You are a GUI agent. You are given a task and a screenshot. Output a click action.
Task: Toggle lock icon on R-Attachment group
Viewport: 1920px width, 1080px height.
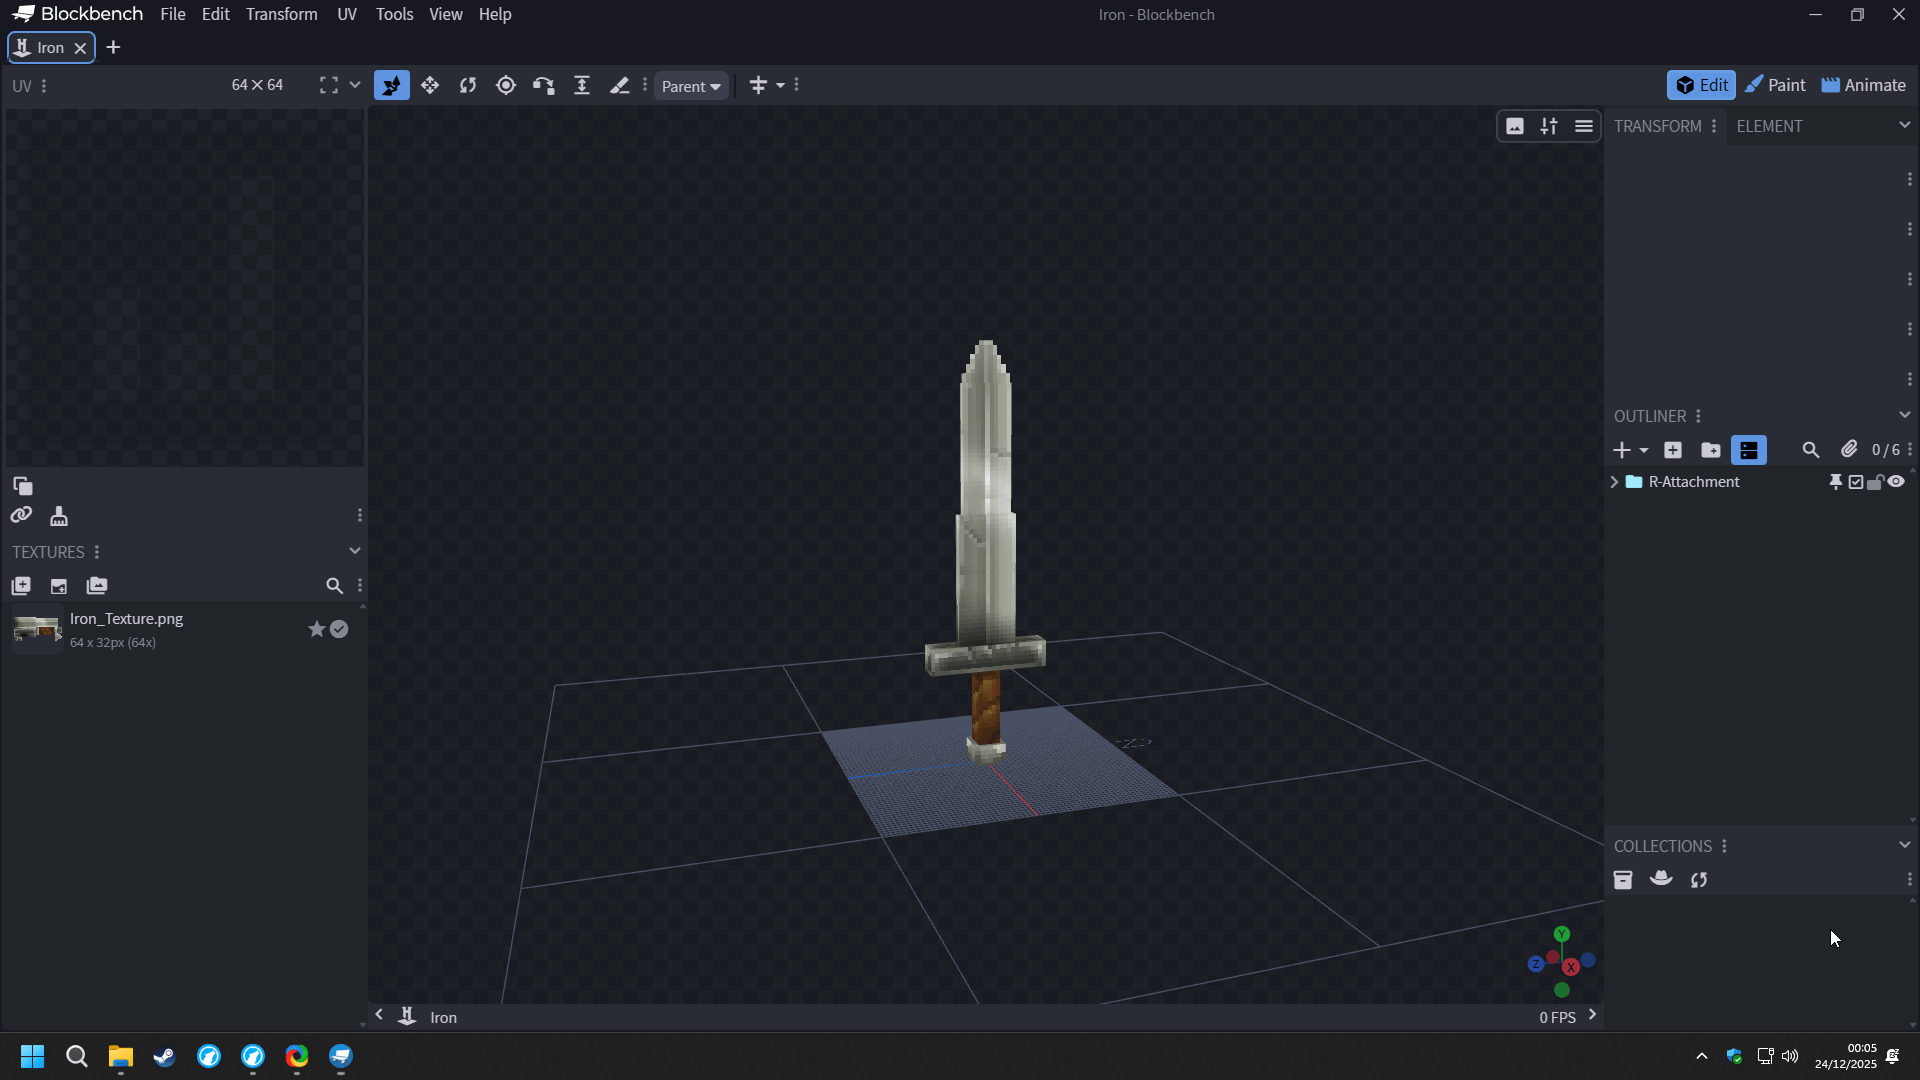(1875, 482)
